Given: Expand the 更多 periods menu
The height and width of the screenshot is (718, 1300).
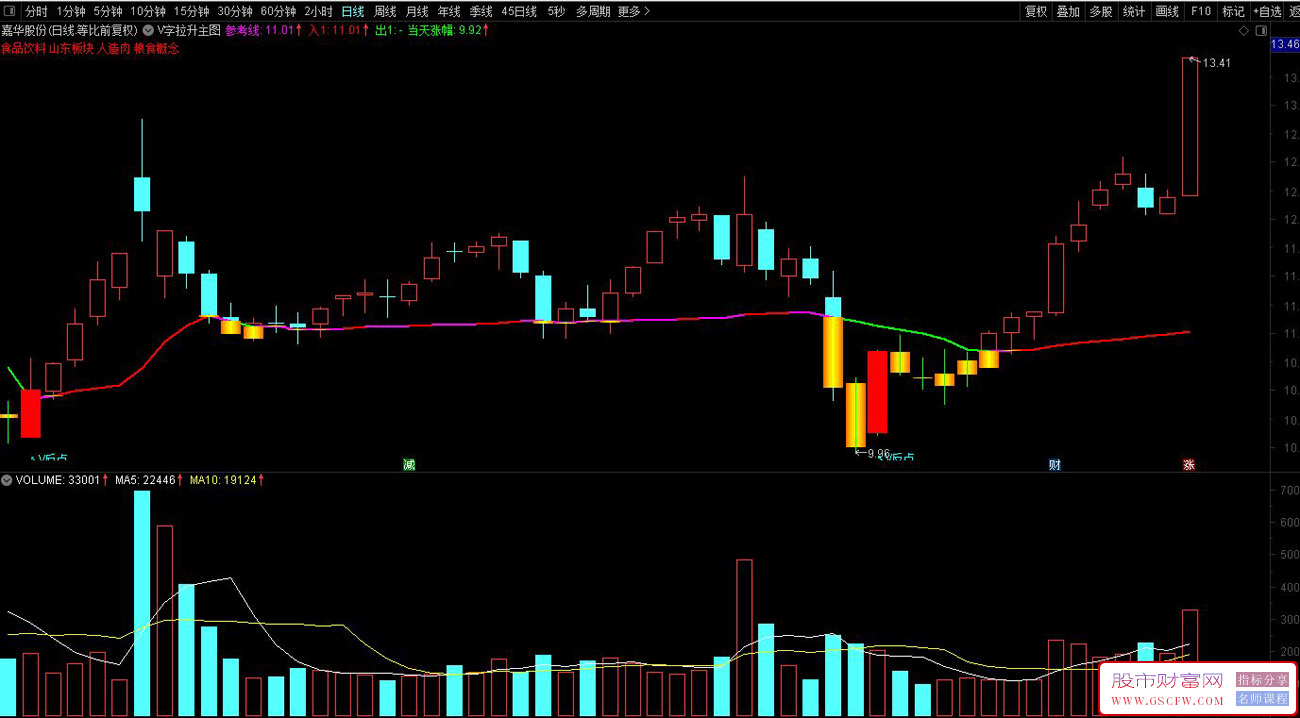Looking at the screenshot, I should 634,11.
